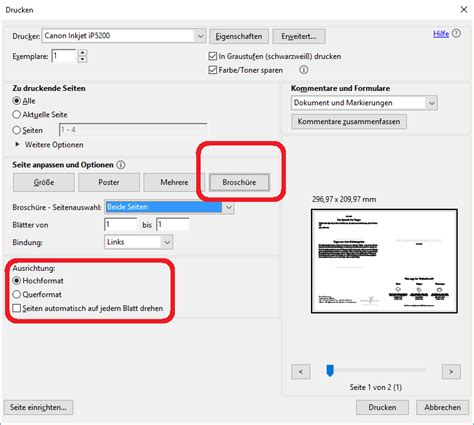Click the Seiten range field
Screen dimensions: 474x425
(133, 130)
